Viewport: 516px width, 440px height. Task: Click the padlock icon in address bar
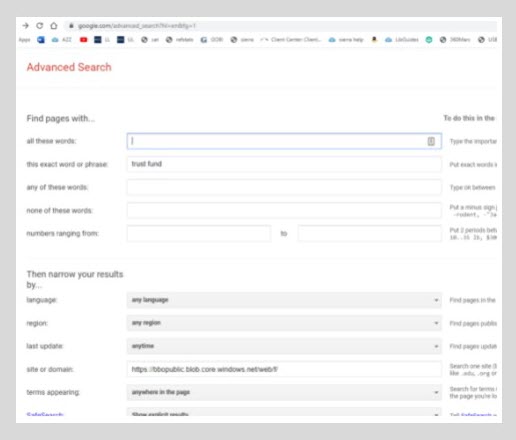[71, 26]
